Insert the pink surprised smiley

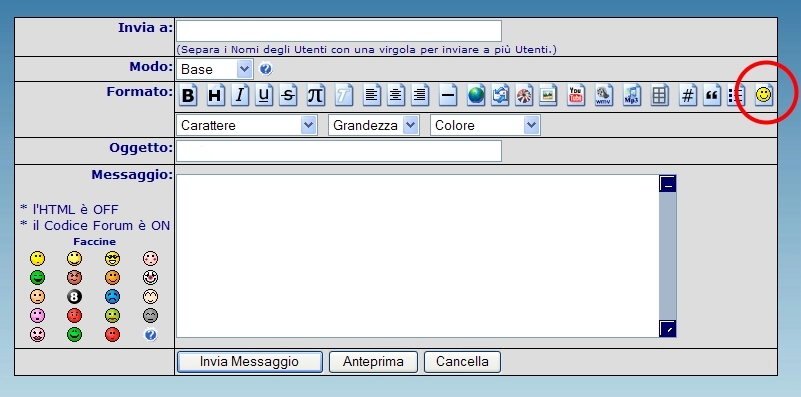click(x=37, y=316)
